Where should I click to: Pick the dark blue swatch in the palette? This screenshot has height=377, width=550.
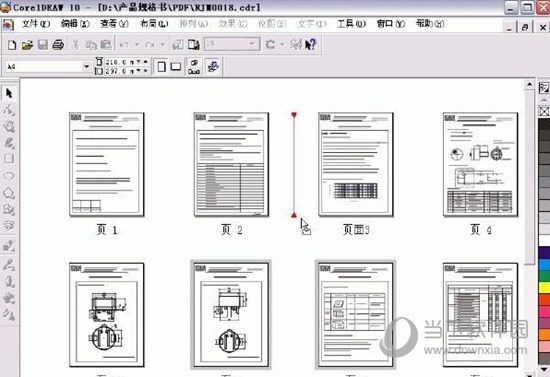point(544,253)
